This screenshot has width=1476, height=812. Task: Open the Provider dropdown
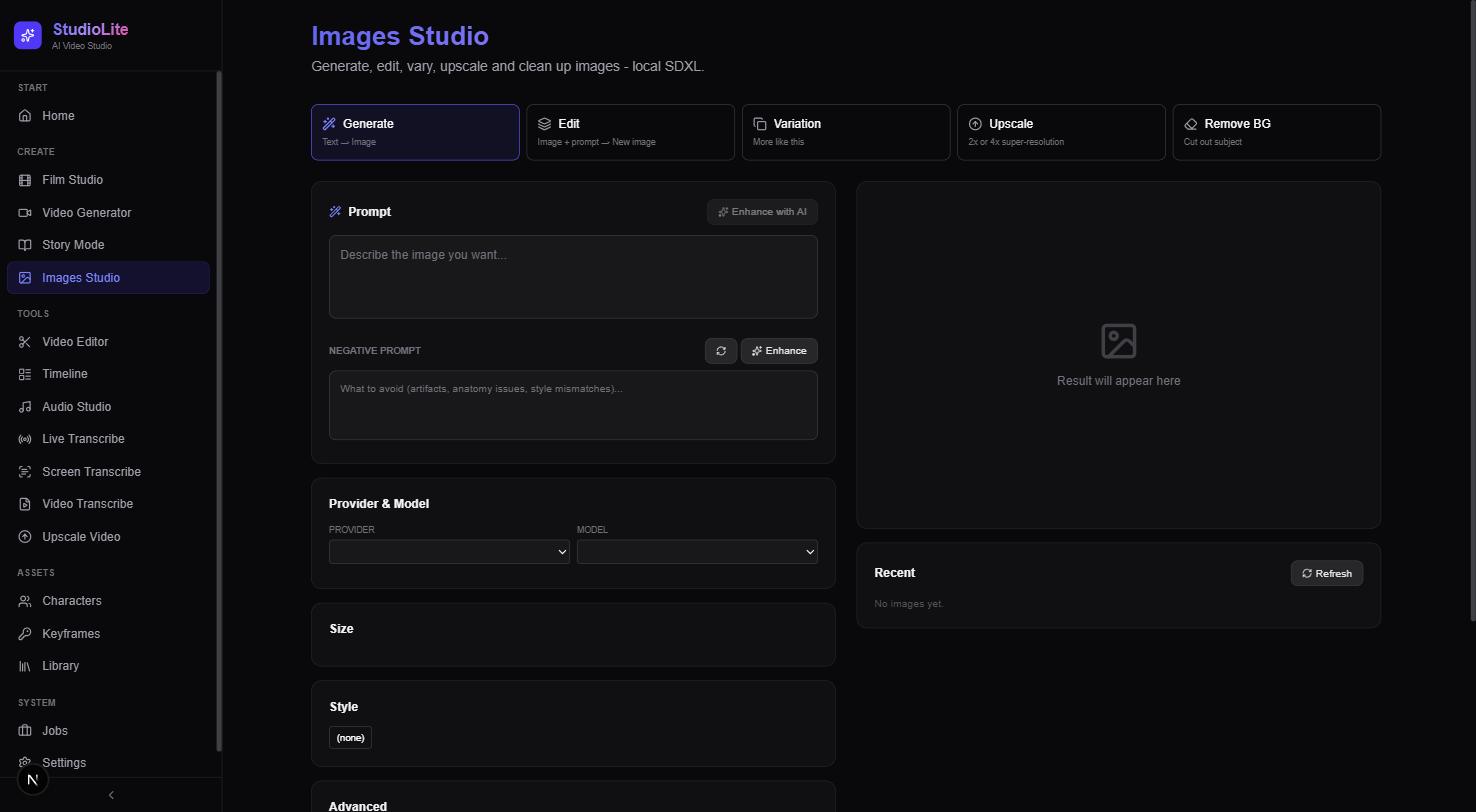(449, 552)
